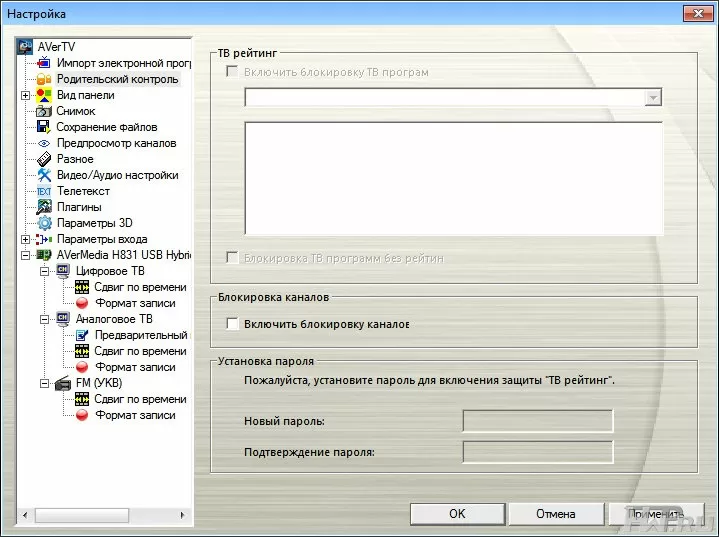The width and height of the screenshot is (719, 537).
Task: Click the Сохранение файлов floppy disk icon
Action: point(44,127)
